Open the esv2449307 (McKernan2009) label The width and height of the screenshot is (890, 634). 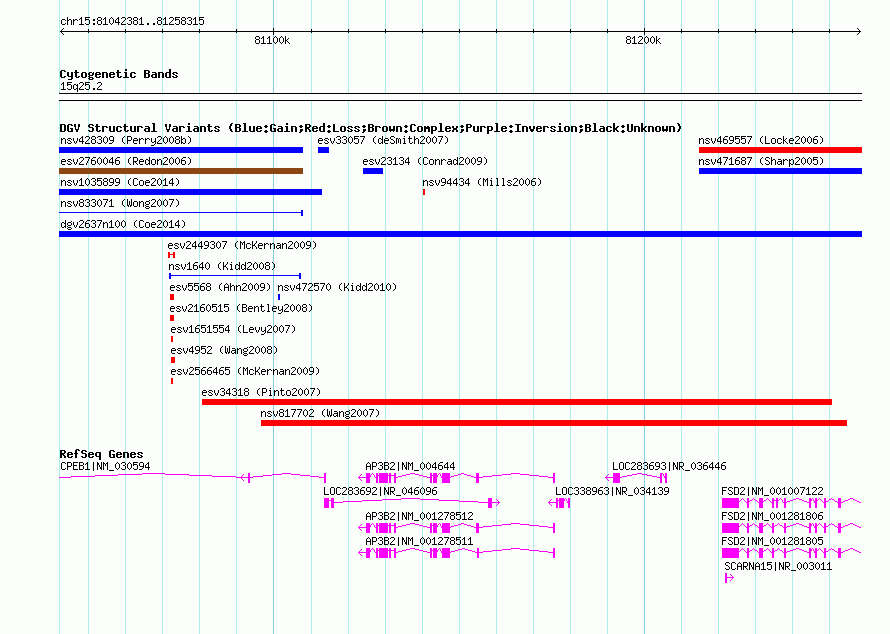coord(242,245)
